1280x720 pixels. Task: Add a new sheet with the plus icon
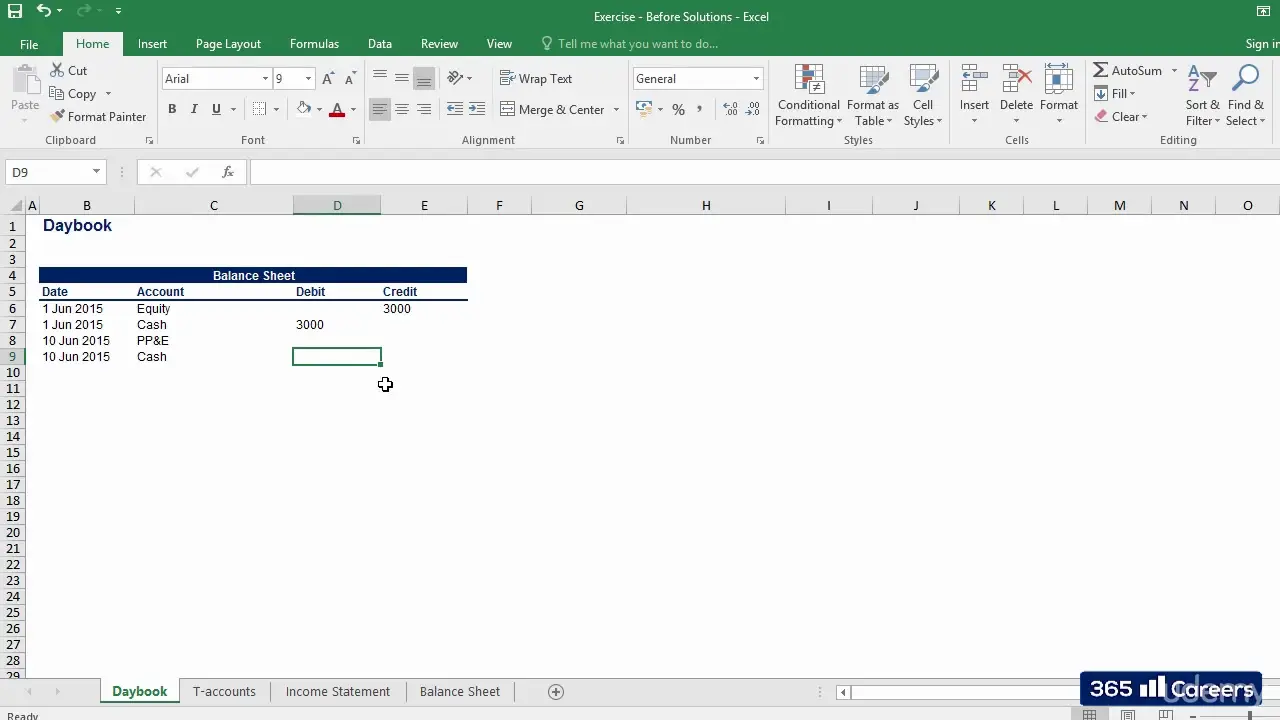click(x=556, y=692)
